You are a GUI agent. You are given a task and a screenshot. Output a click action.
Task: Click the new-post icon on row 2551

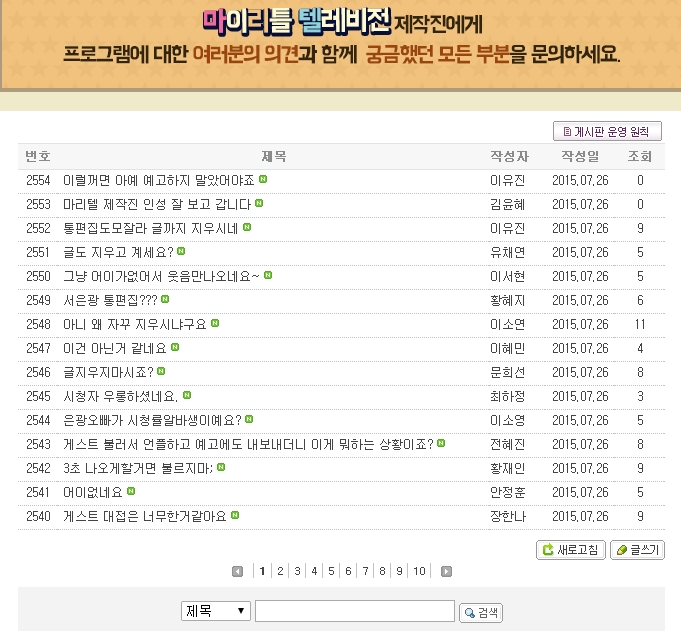(181, 251)
